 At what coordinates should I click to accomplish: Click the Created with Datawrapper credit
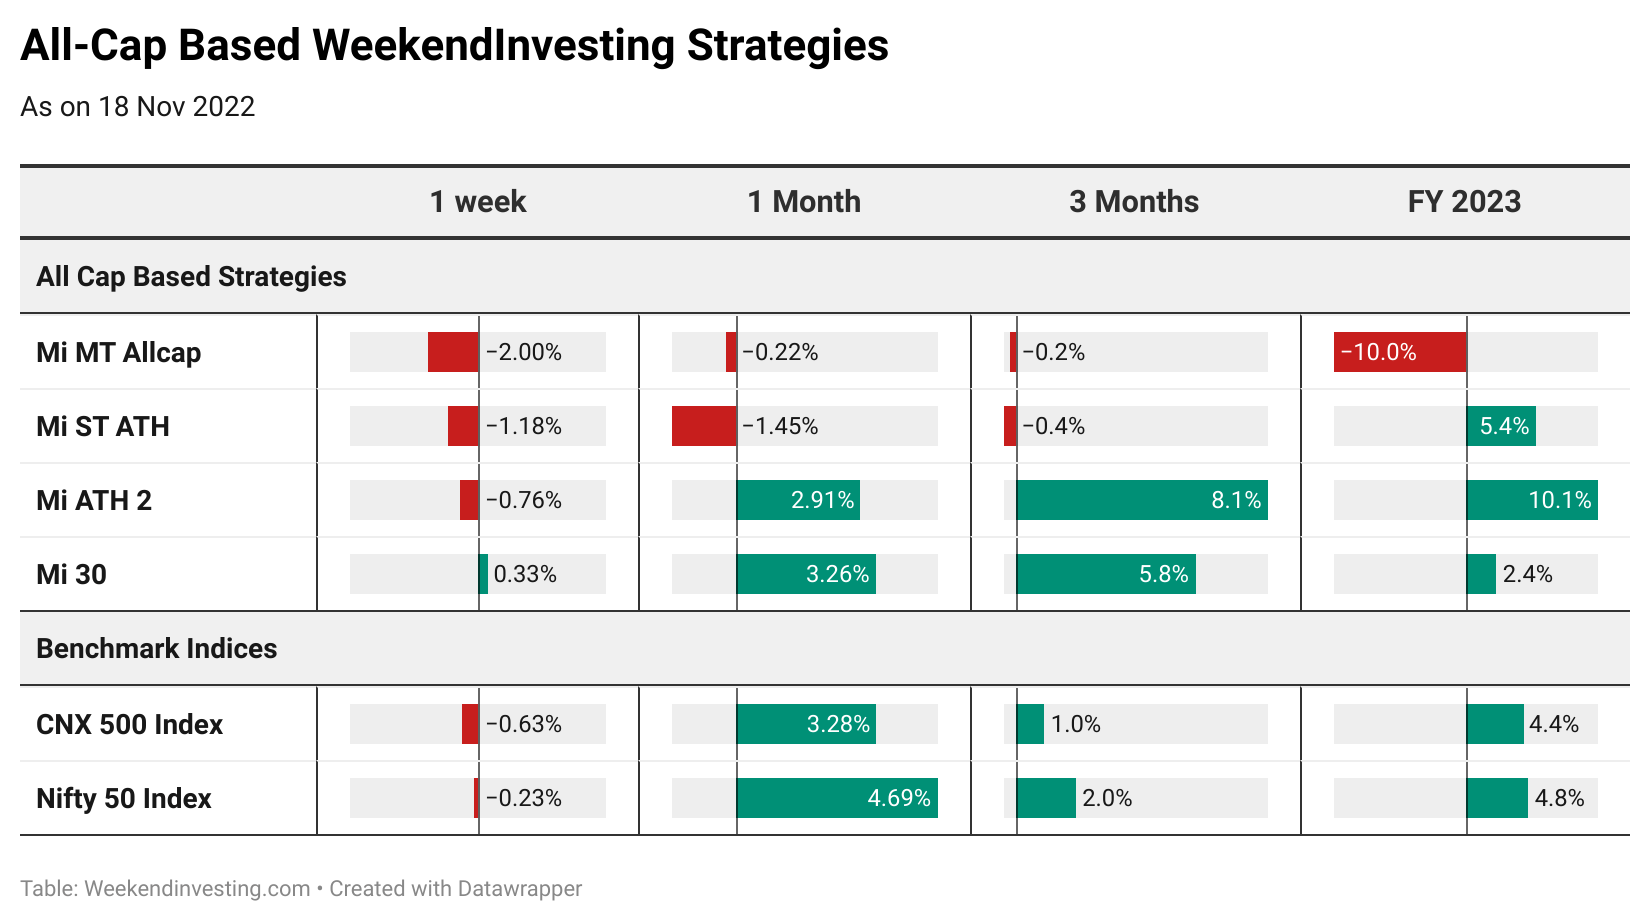pos(456,889)
